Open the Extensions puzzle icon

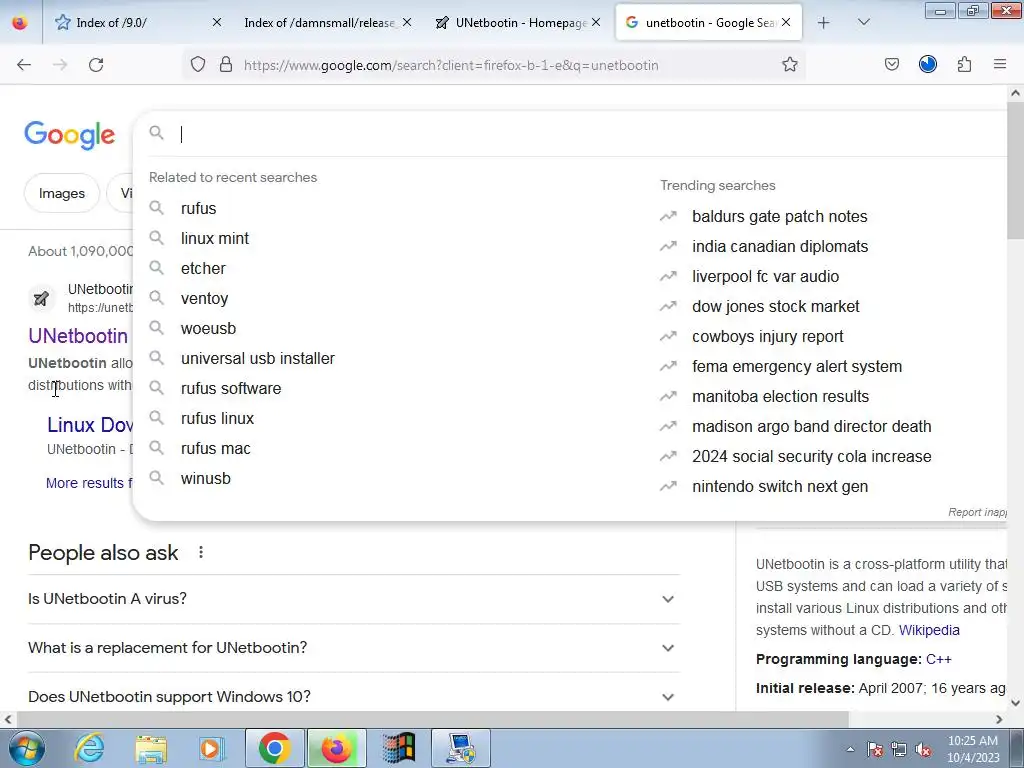point(964,65)
